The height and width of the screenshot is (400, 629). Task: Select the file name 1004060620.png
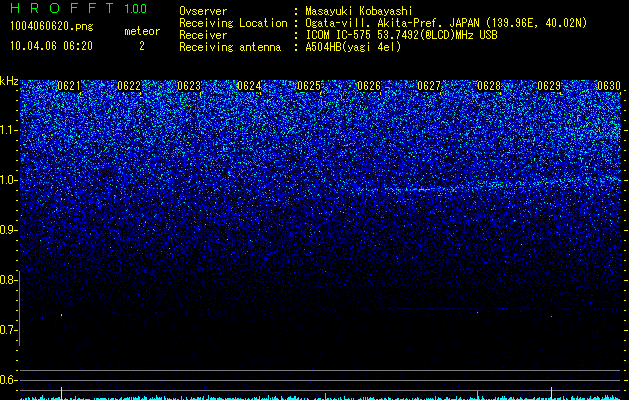pos(52,27)
